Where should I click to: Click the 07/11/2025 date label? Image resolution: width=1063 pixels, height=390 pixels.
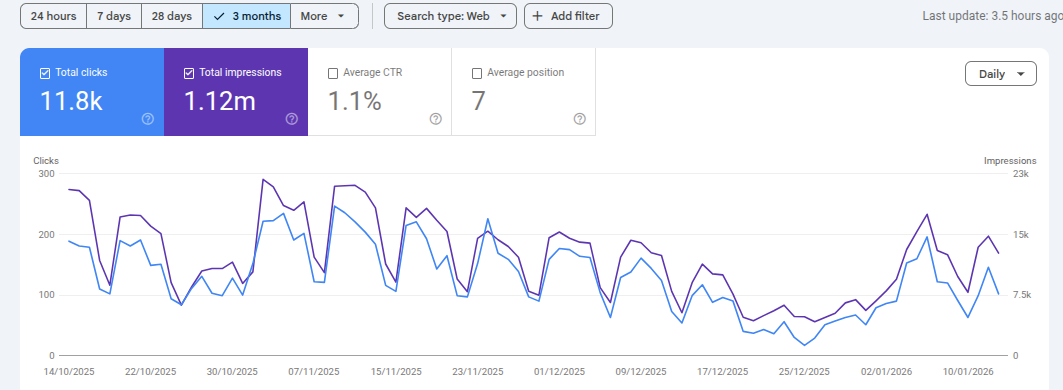point(314,372)
